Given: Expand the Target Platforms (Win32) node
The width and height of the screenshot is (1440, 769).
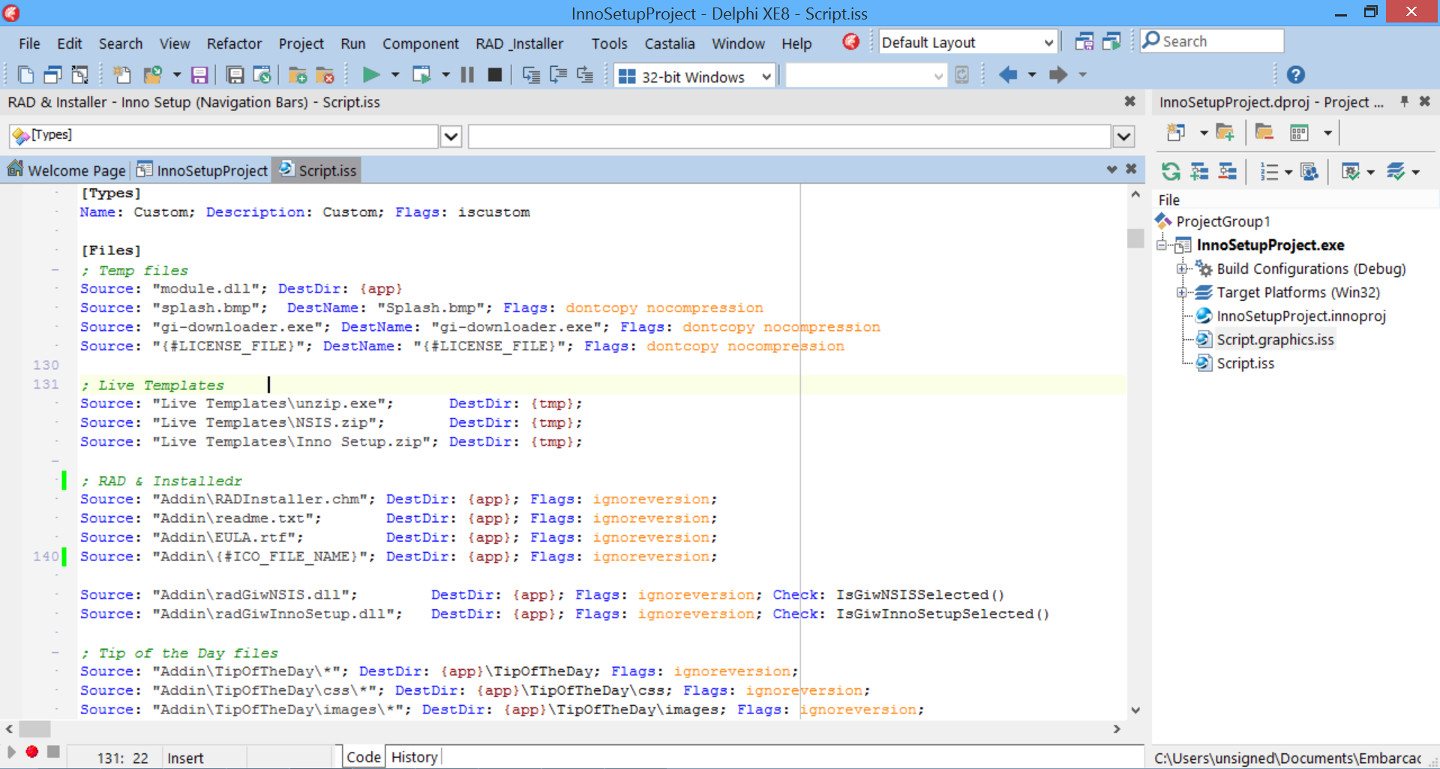Looking at the screenshot, I should [1182, 293].
